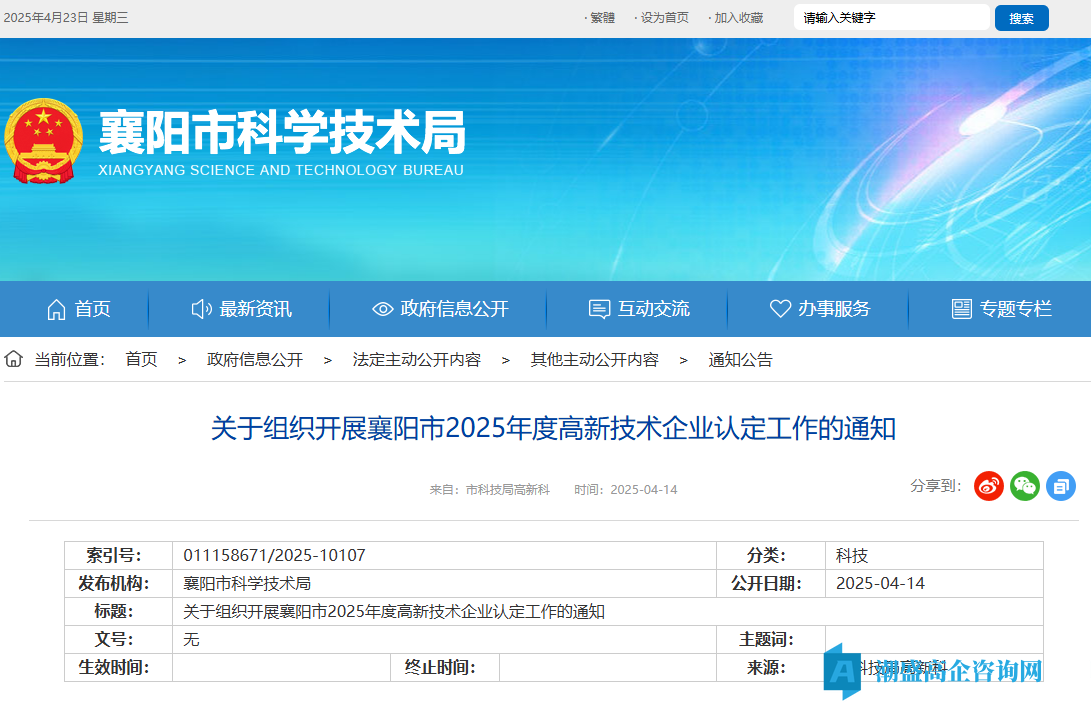Click 其他主动公开内容 breadcrumb link
This screenshot has width=1091, height=706.
click(594, 360)
